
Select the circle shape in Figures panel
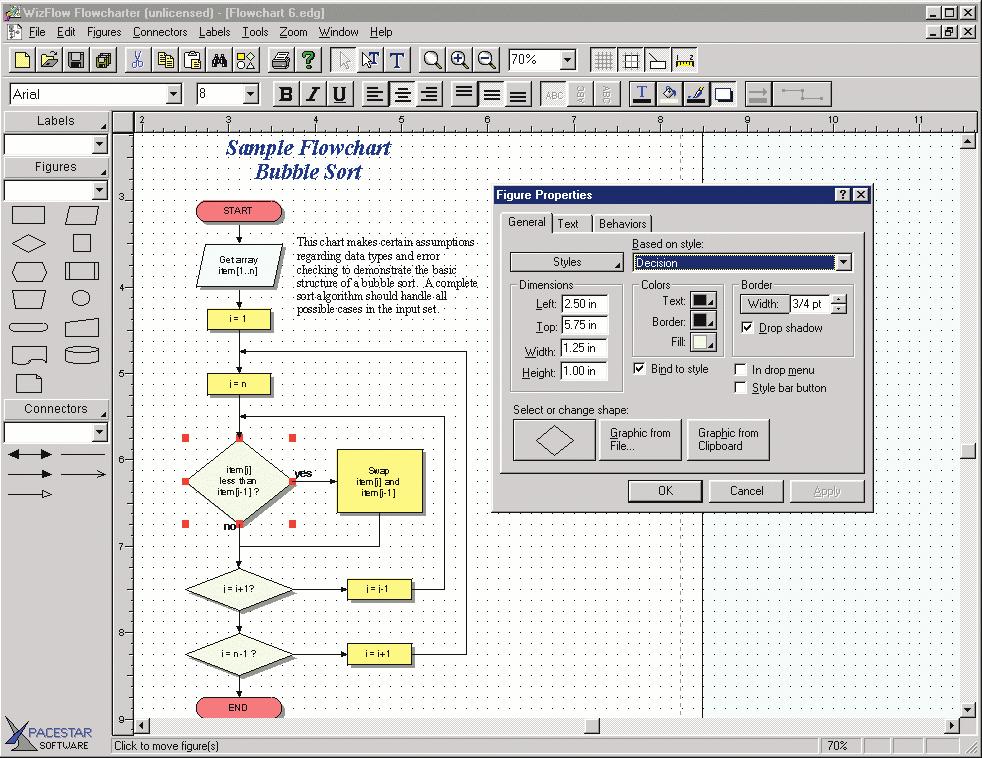click(x=81, y=298)
